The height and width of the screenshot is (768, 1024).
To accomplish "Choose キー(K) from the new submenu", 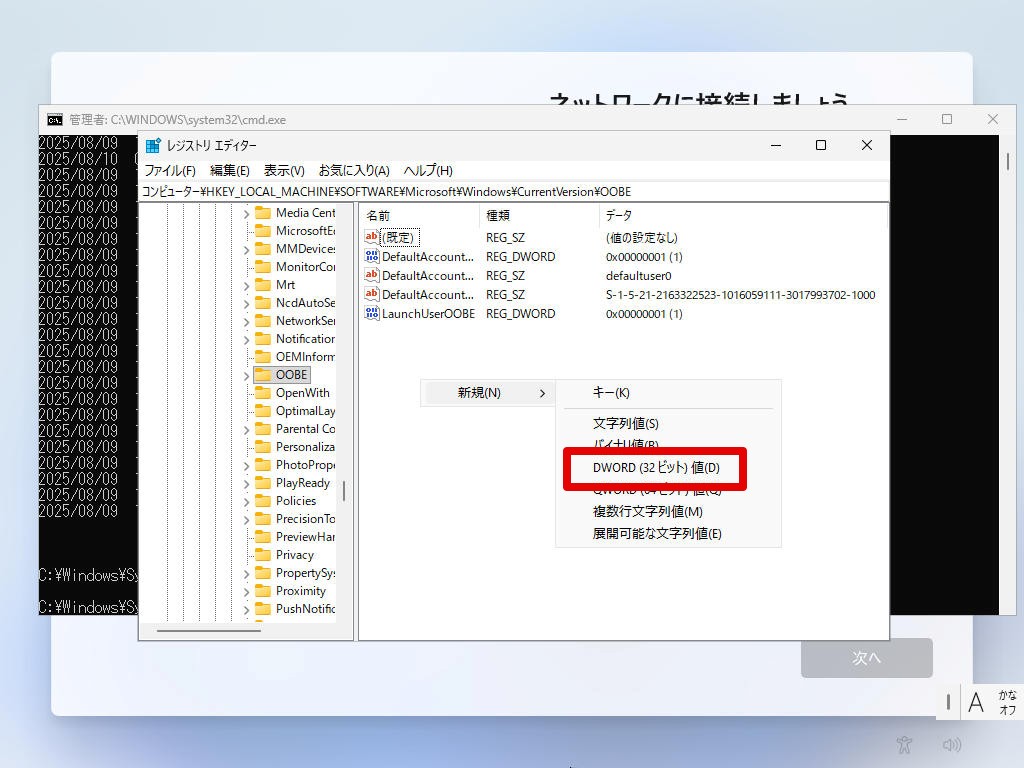I will (668, 392).
